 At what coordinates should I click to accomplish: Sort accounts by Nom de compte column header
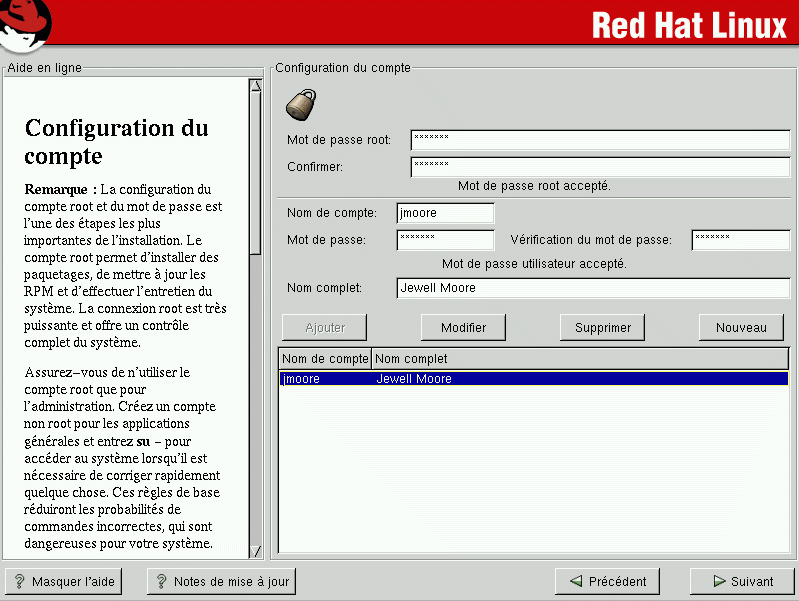[x=325, y=358]
